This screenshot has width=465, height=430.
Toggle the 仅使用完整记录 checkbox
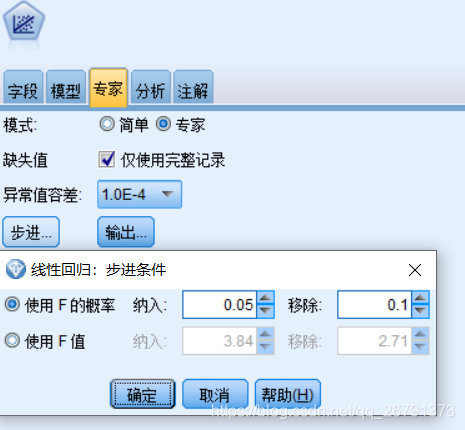pyautogui.click(x=107, y=159)
